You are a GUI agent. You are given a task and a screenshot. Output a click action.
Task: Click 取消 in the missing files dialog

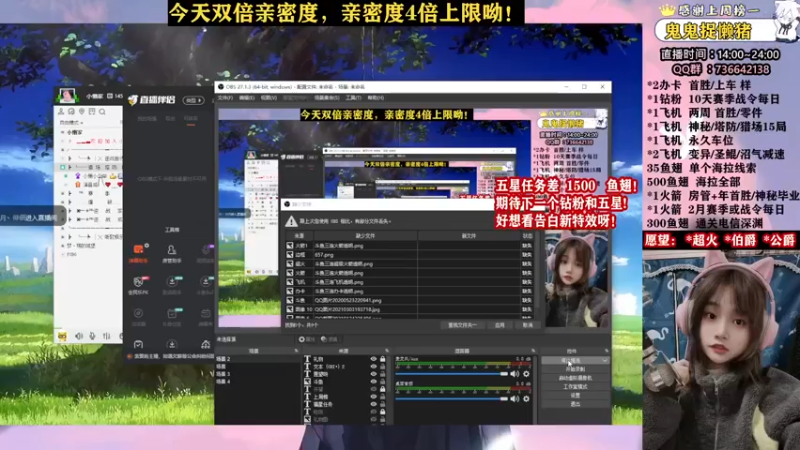coord(527,325)
